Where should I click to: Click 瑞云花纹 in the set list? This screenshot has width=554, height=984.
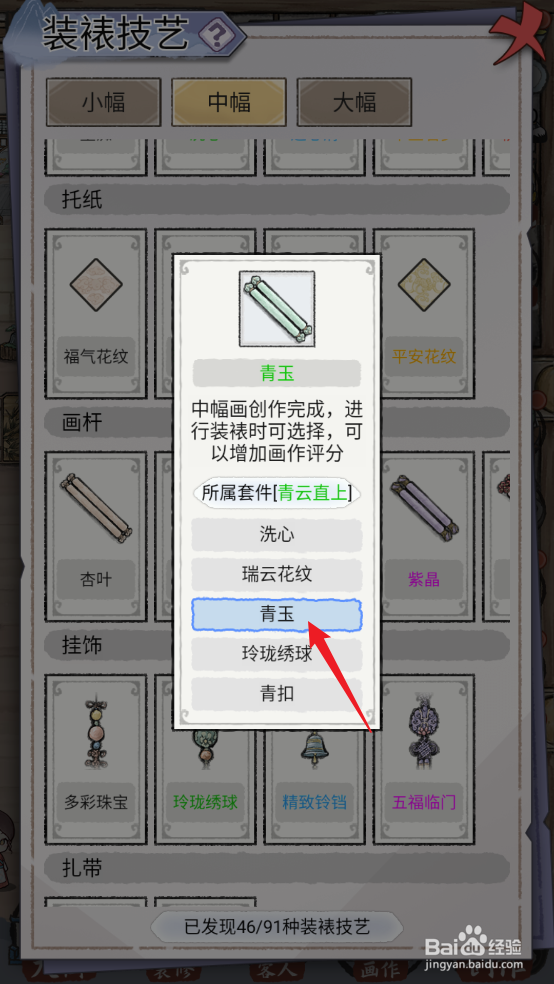277,574
